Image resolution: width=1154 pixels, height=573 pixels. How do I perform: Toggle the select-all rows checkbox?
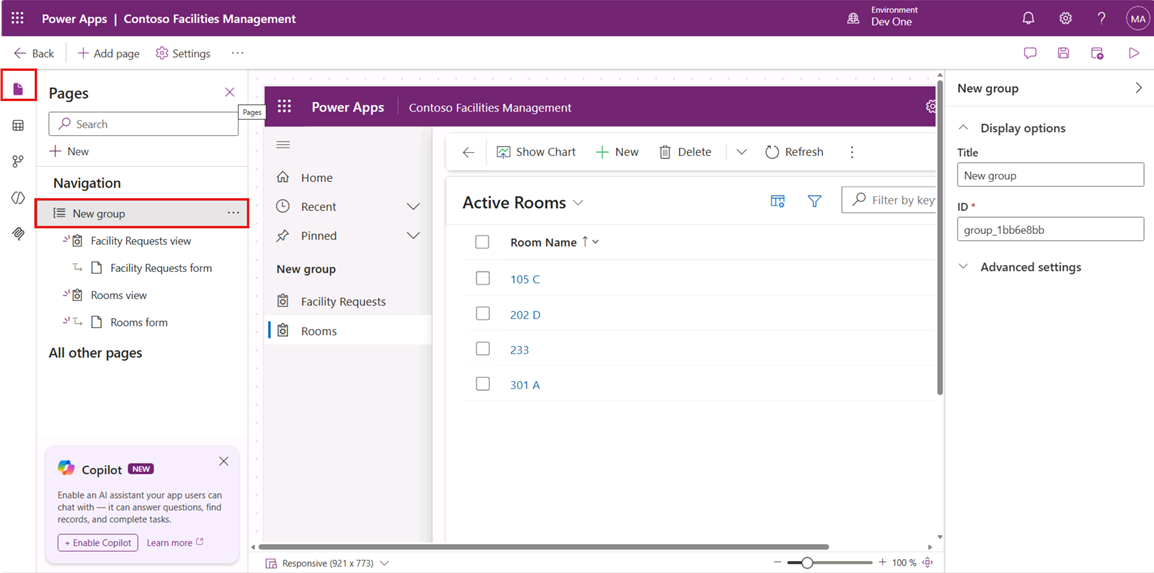pos(482,242)
